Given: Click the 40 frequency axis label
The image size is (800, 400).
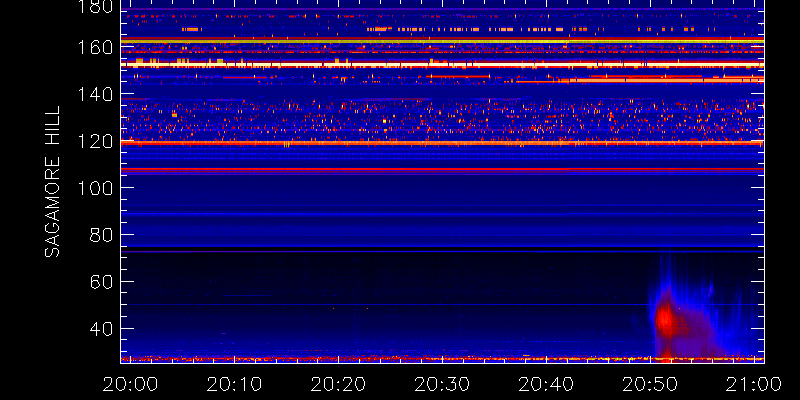Looking at the screenshot, I should tap(102, 329).
